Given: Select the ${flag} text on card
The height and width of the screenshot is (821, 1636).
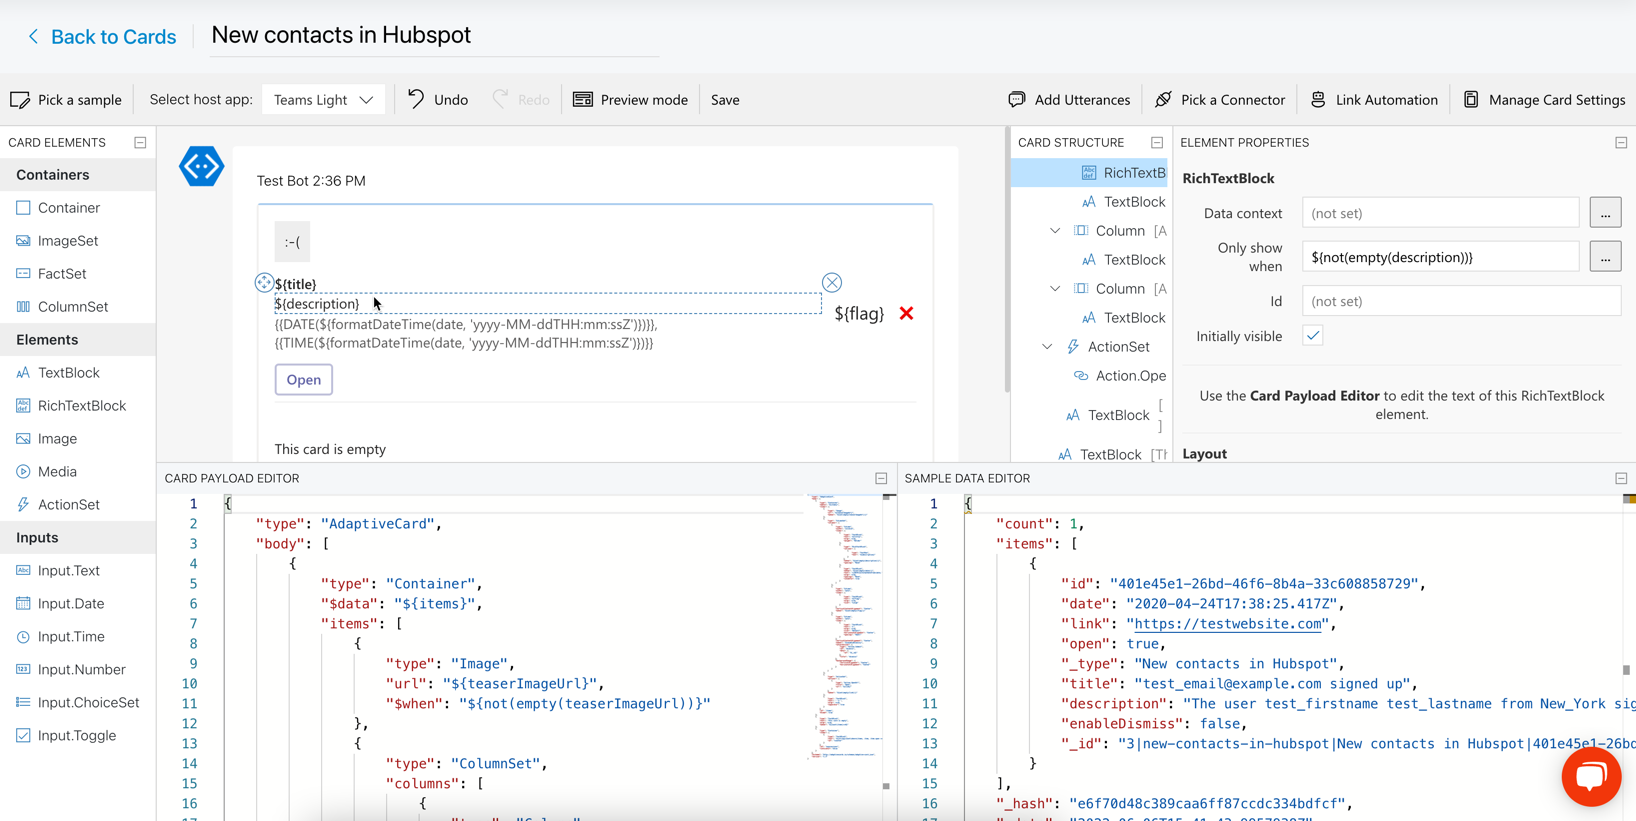Looking at the screenshot, I should 859,313.
